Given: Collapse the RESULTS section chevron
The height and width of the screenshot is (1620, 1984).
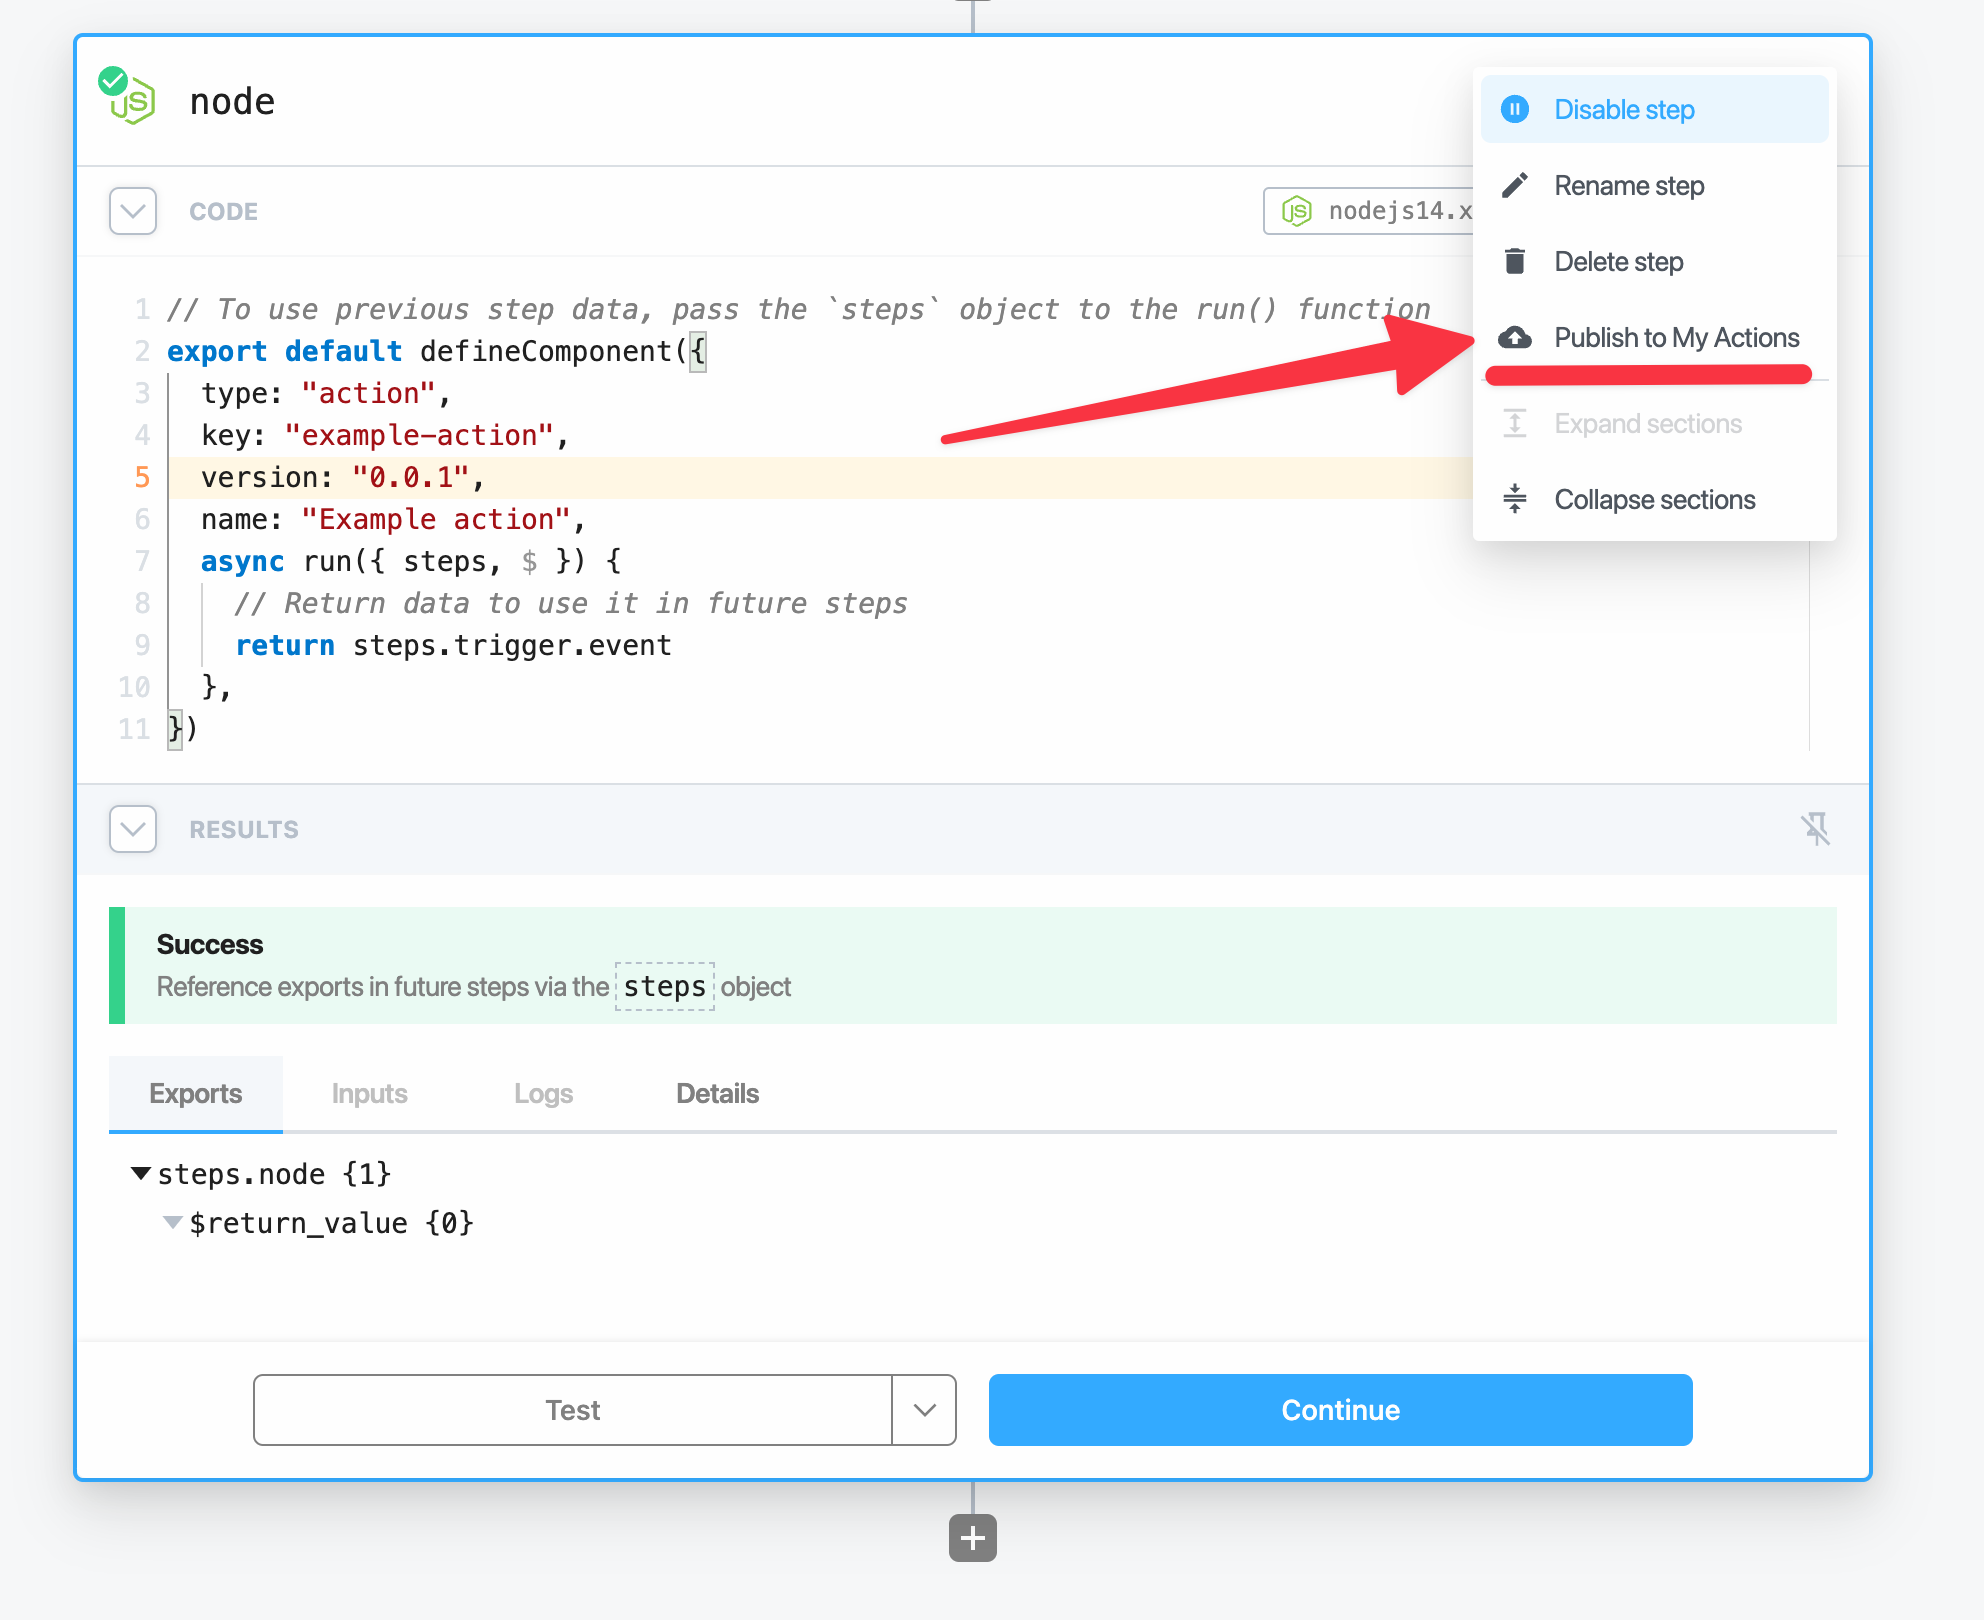Looking at the screenshot, I should (133, 829).
